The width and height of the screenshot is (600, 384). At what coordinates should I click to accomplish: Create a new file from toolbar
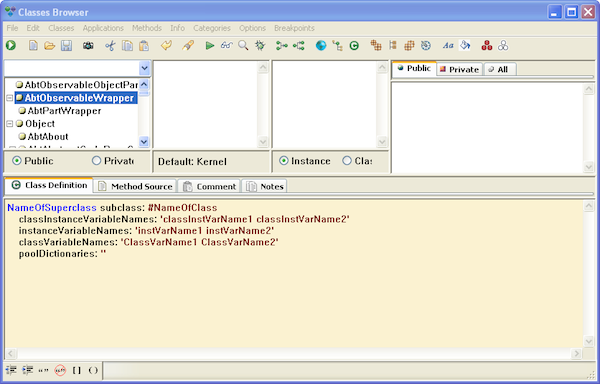(x=33, y=46)
